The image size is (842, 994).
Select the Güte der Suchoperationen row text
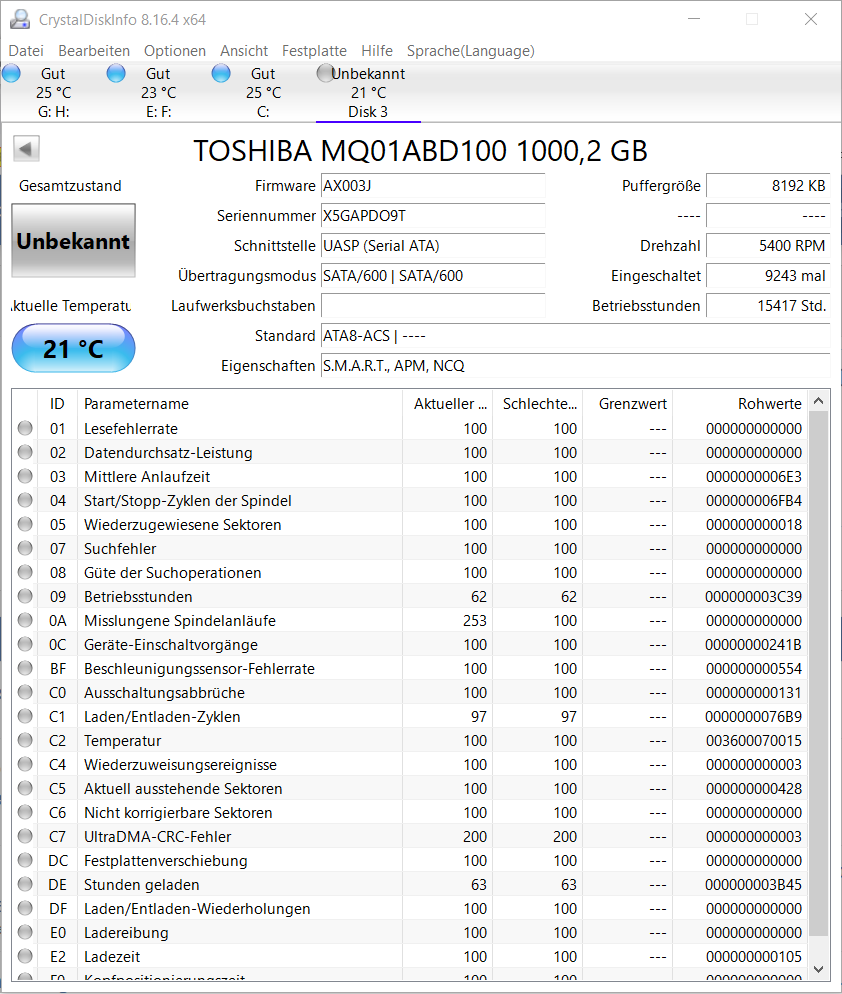coord(172,572)
